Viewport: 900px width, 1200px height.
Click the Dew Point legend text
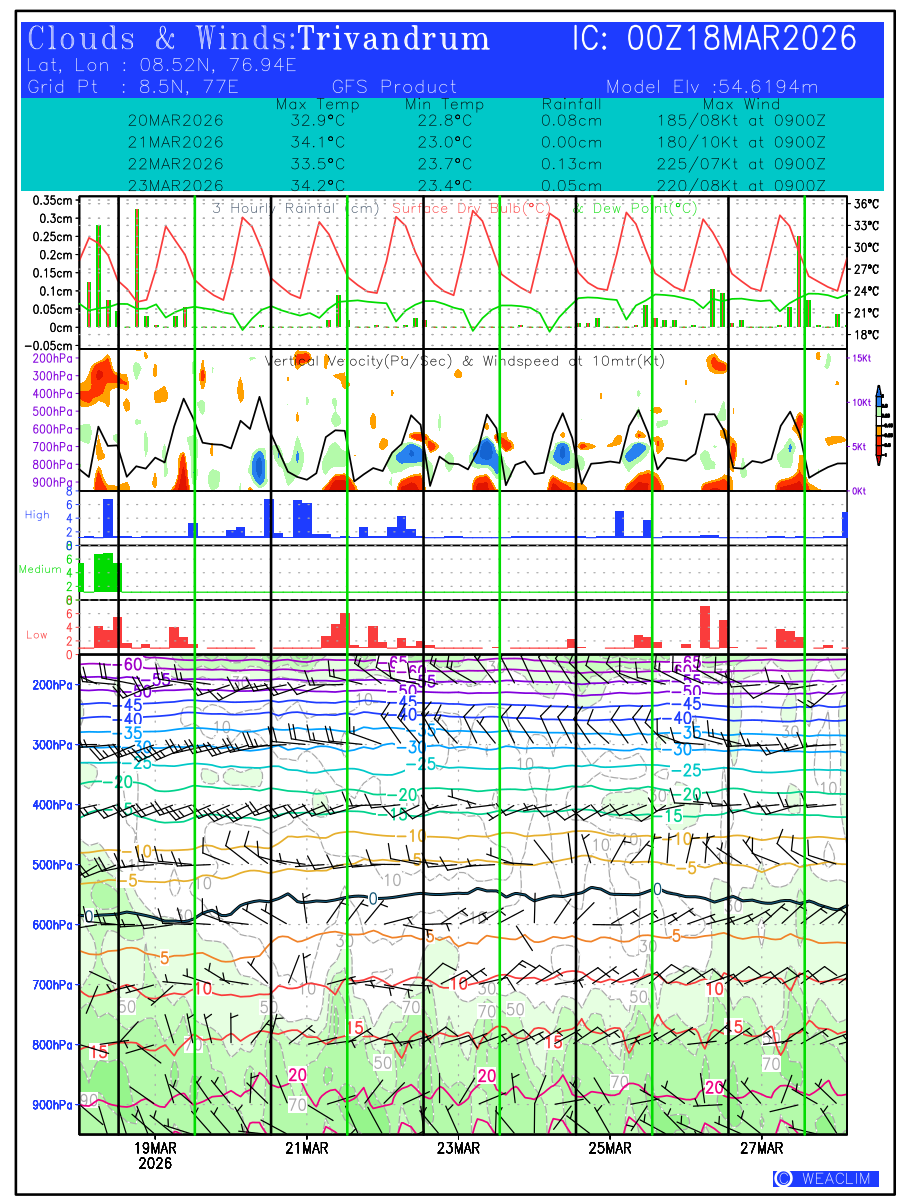[x=635, y=208]
